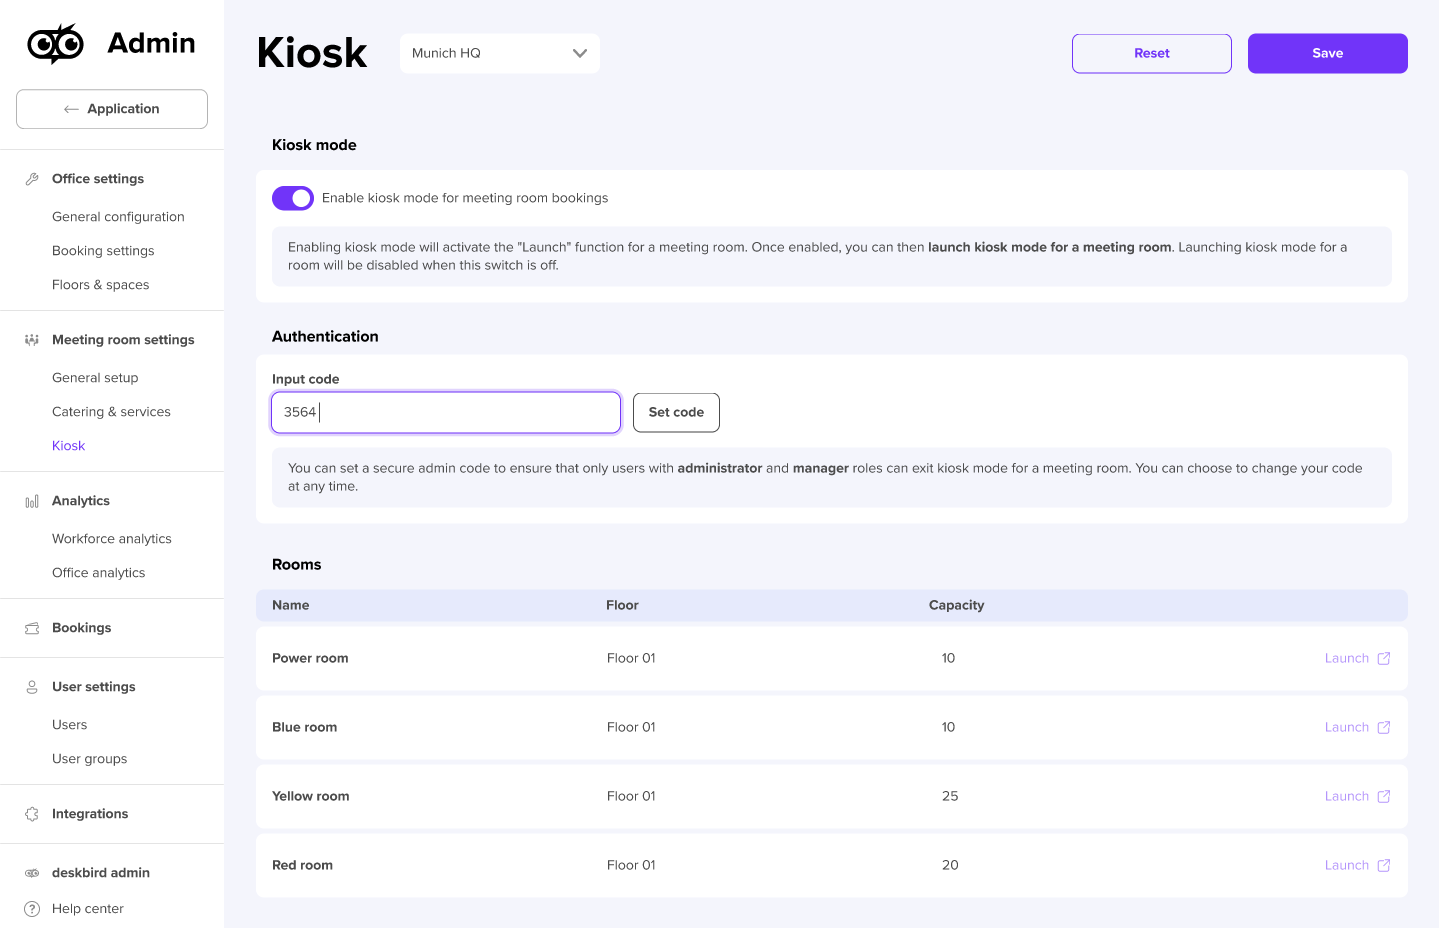Launch kiosk mode for Blue room
Screen dimensions: 1439x928
click(1346, 727)
